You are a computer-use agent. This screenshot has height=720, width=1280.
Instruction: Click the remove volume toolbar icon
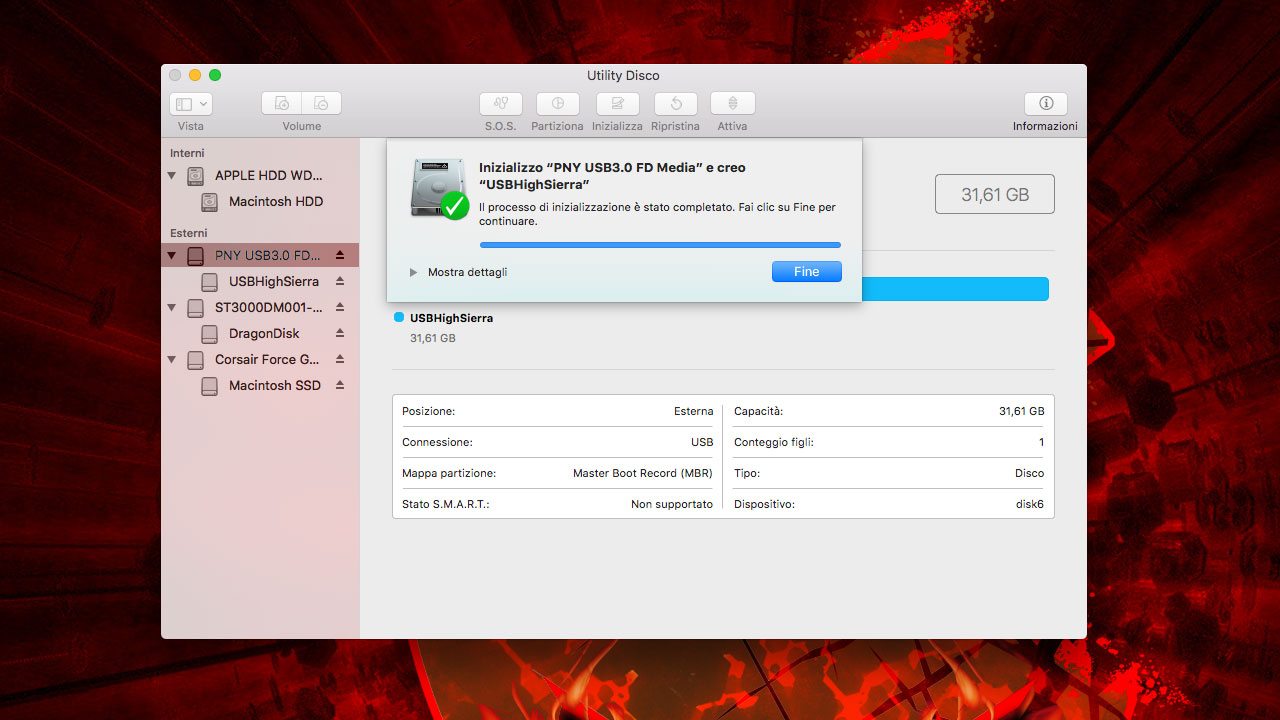[321, 104]
